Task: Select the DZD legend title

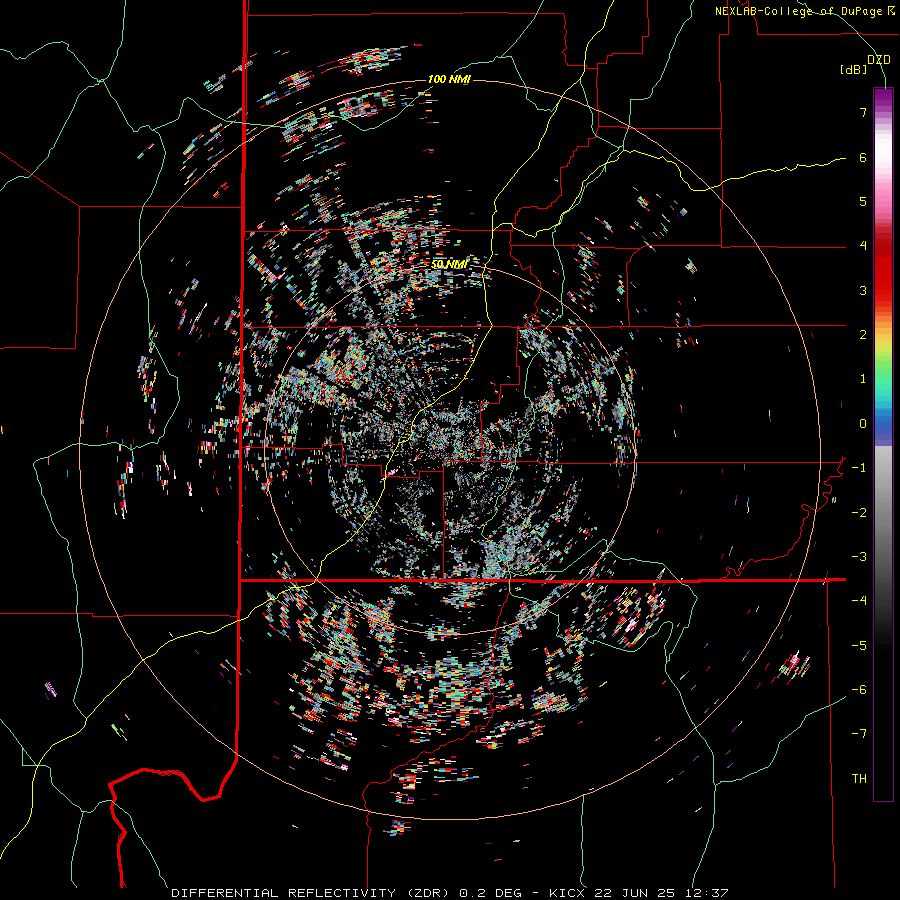Action: pos(878,60)
